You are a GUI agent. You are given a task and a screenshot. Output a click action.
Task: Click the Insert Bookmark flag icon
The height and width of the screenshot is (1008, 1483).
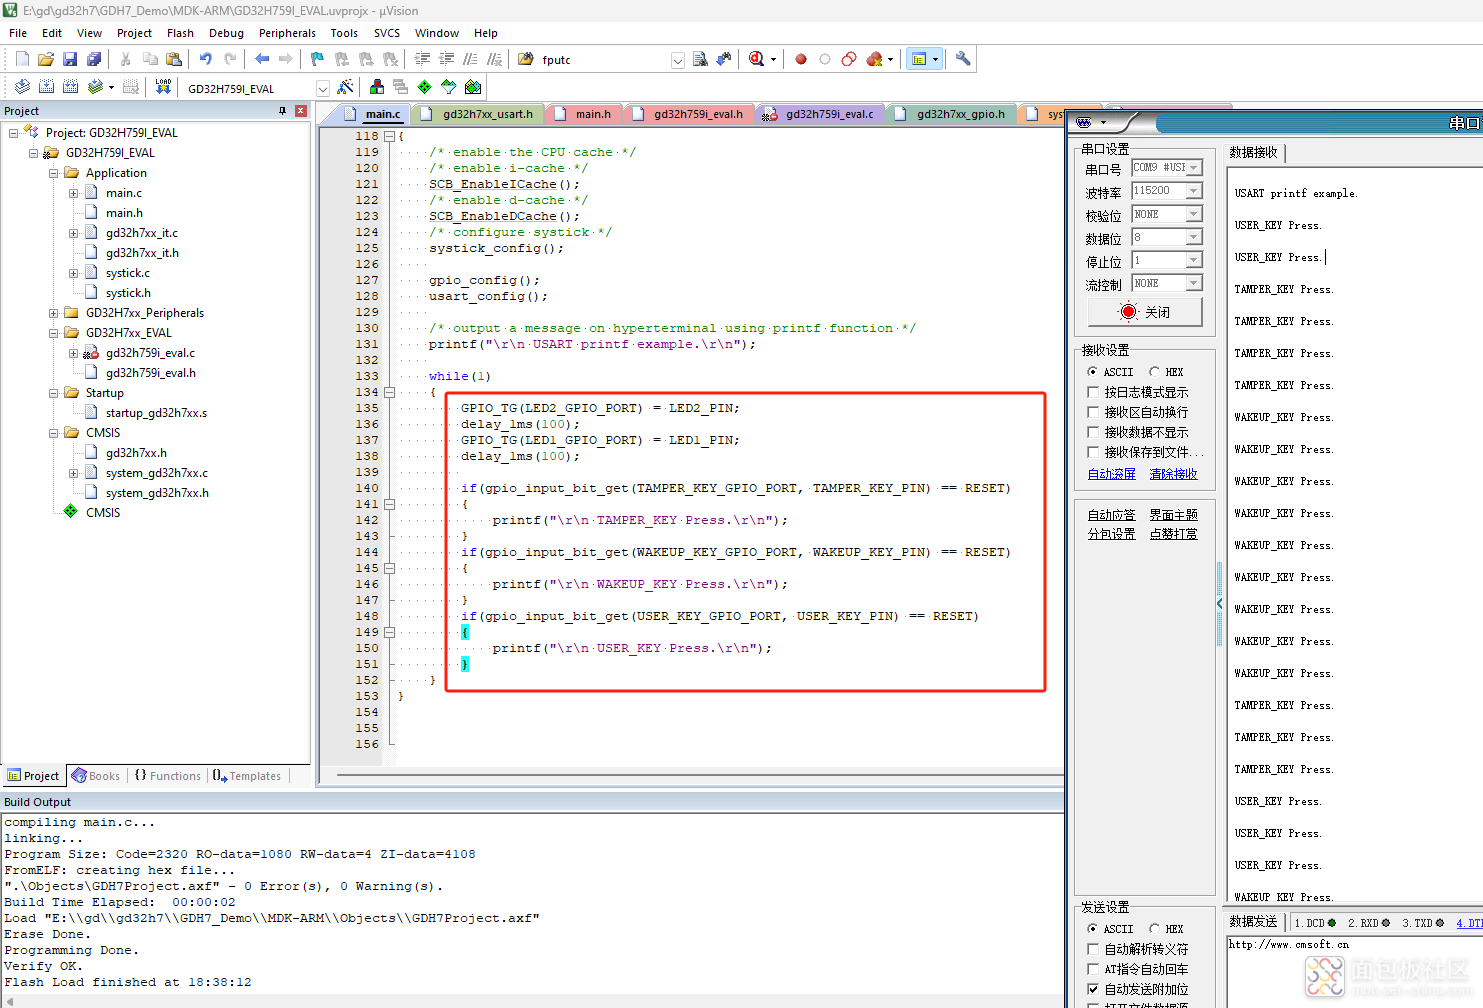pos(318,59)
